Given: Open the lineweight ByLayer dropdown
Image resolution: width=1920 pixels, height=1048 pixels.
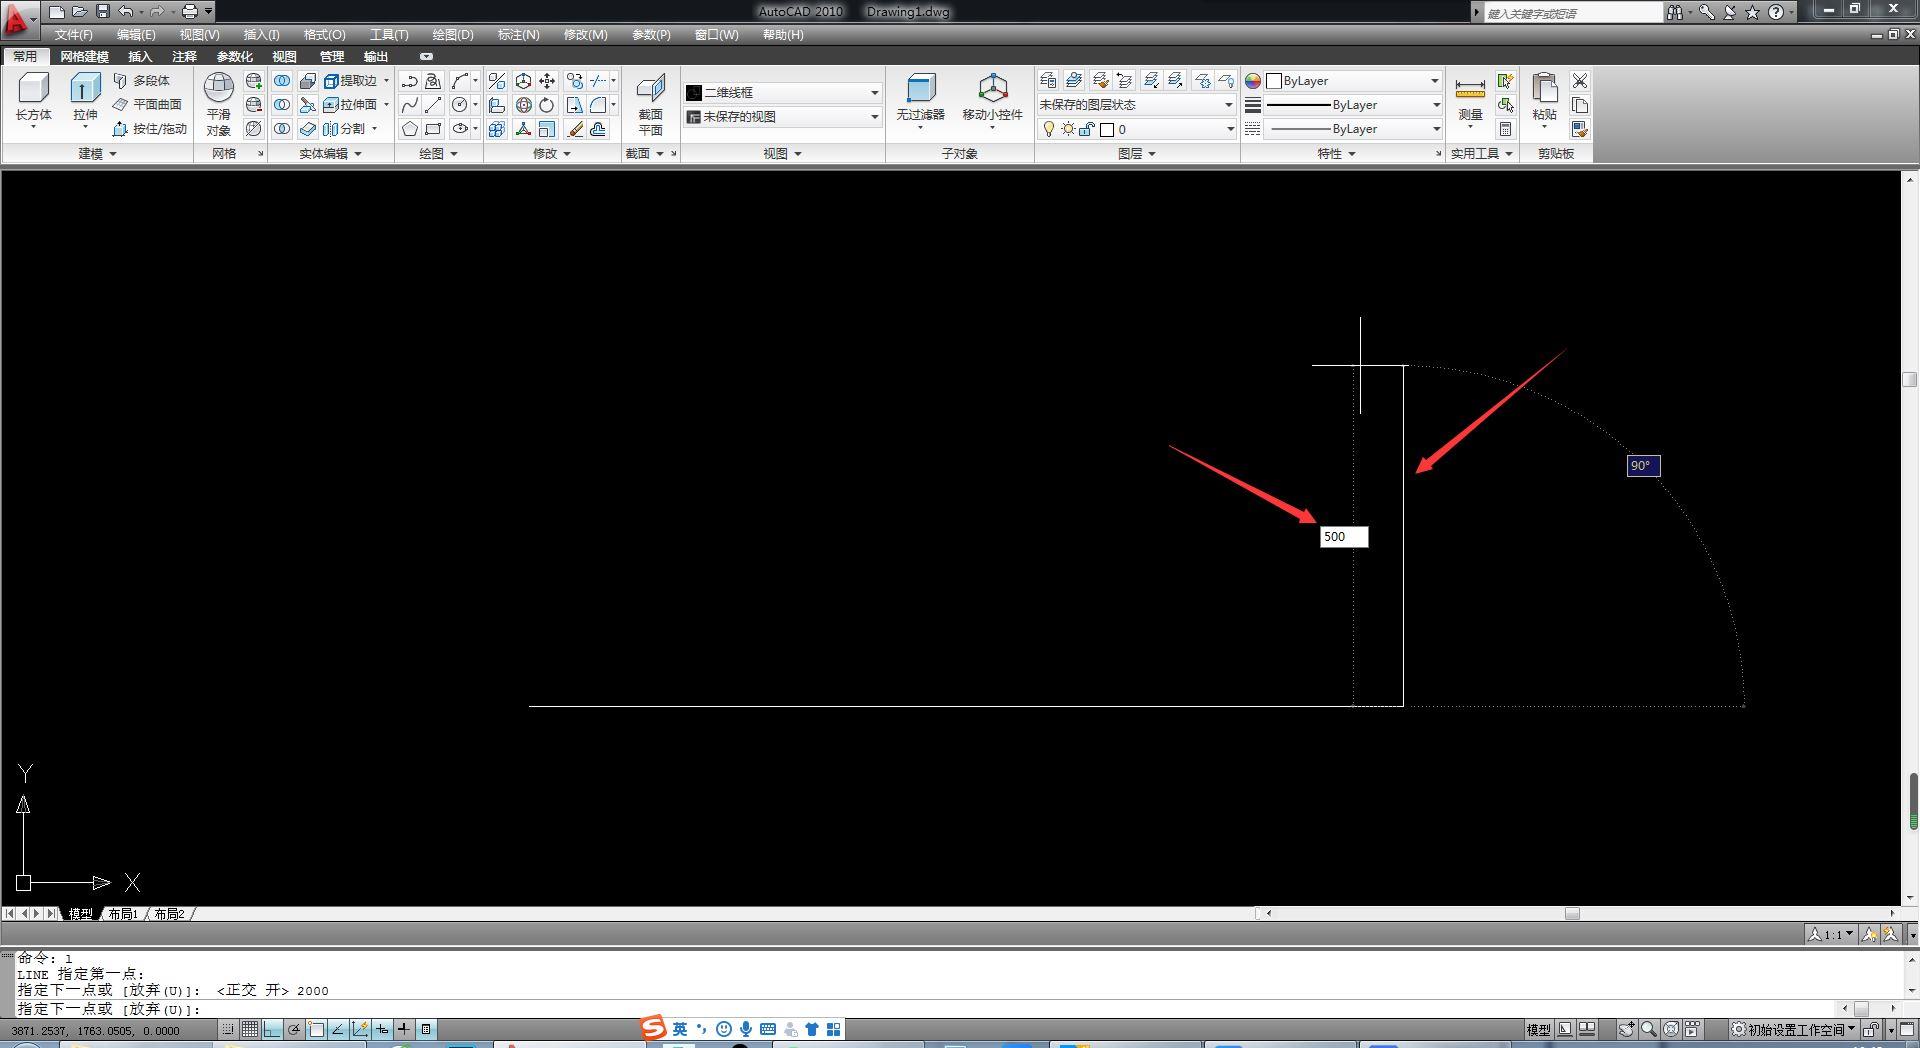Looking at the screenshot, I should 1354,104.
